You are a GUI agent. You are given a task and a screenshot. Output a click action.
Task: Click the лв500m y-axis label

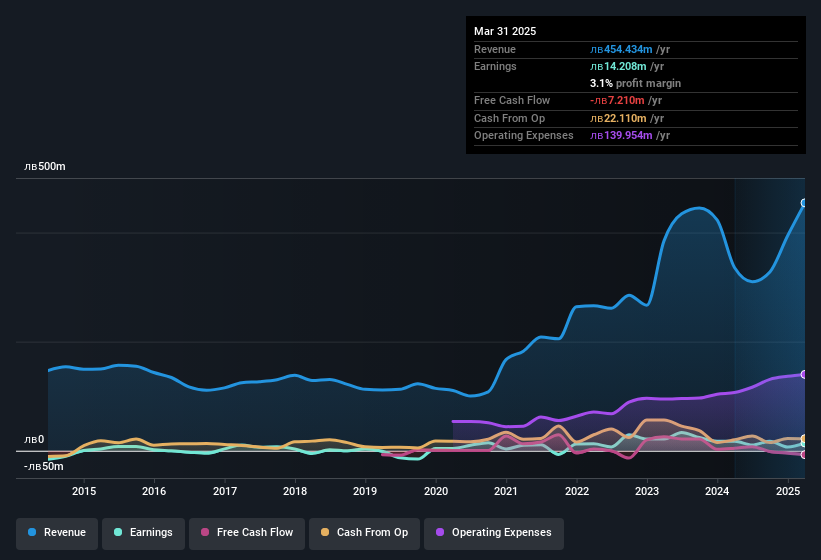coord(45,166)
